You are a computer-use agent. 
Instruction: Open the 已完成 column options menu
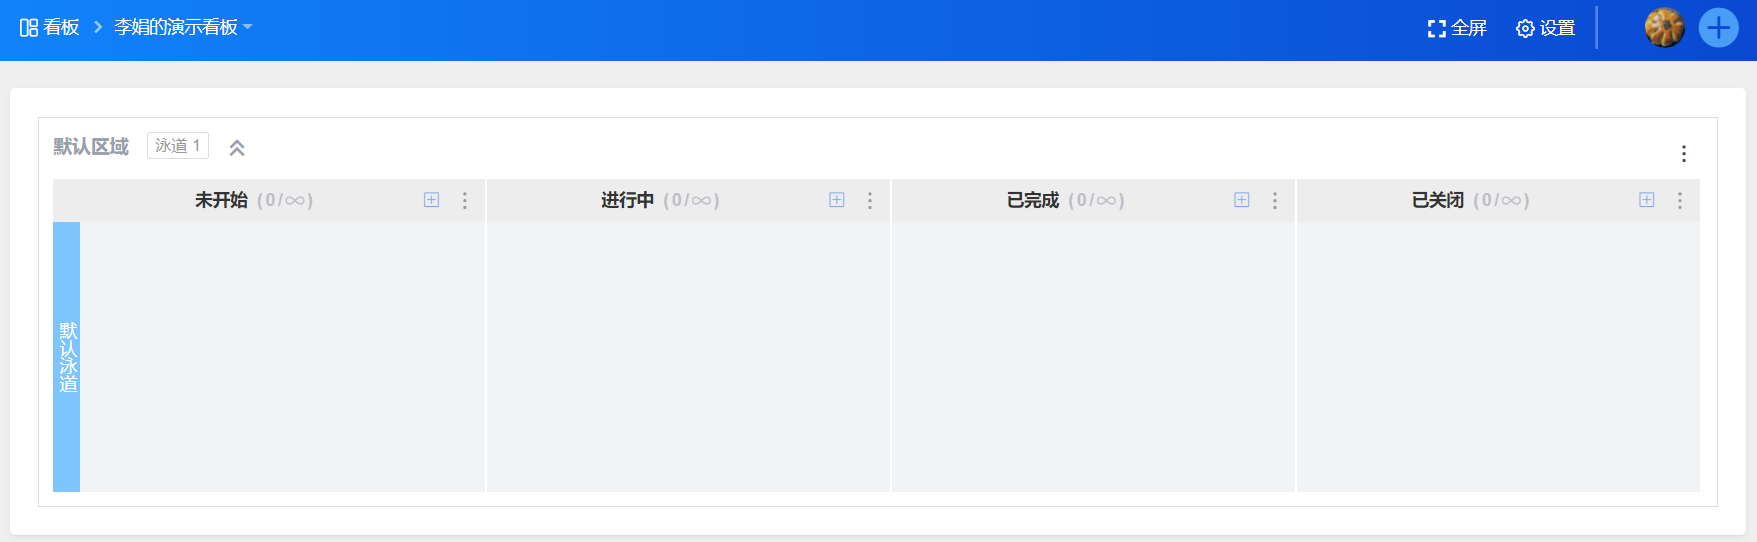pyautogui.click(x=1275, y=201)
